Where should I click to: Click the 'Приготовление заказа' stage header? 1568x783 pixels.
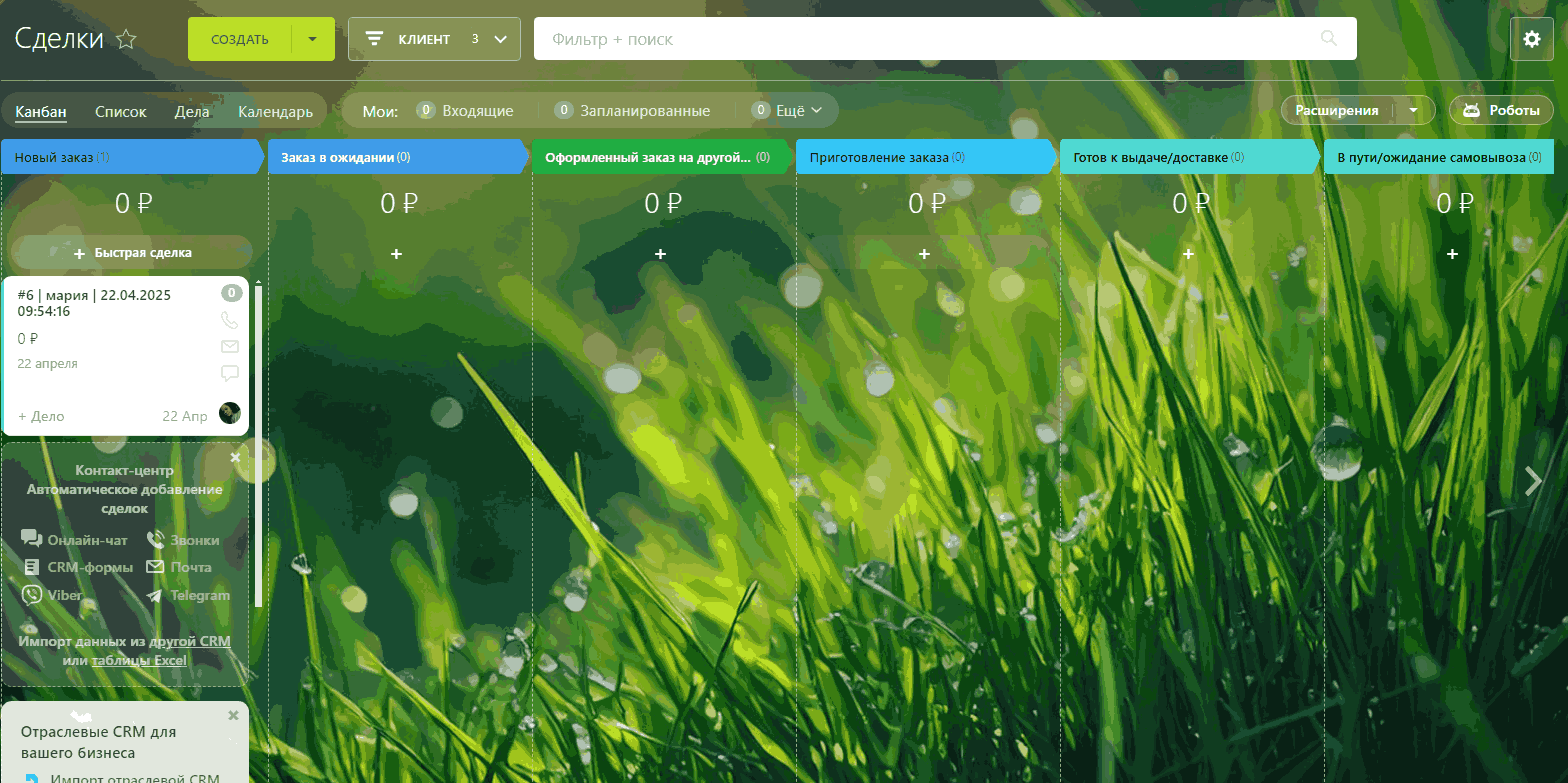coord(926,157)
